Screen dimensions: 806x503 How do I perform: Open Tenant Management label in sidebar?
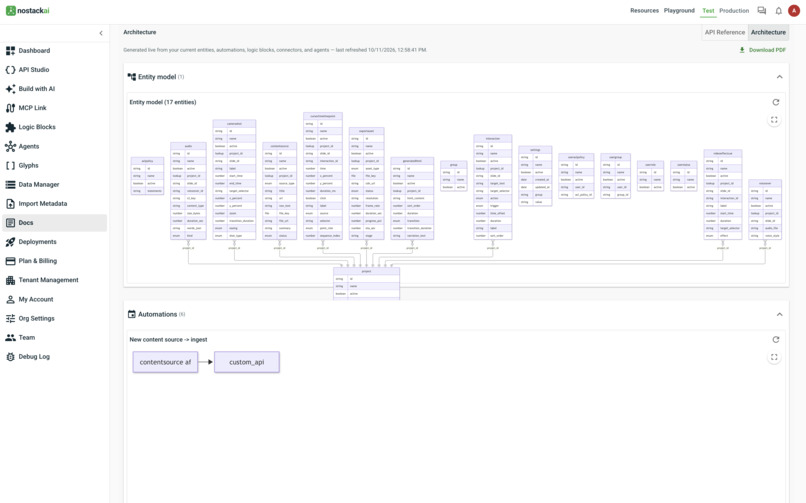pyautogui.click(x=49, y=280)
